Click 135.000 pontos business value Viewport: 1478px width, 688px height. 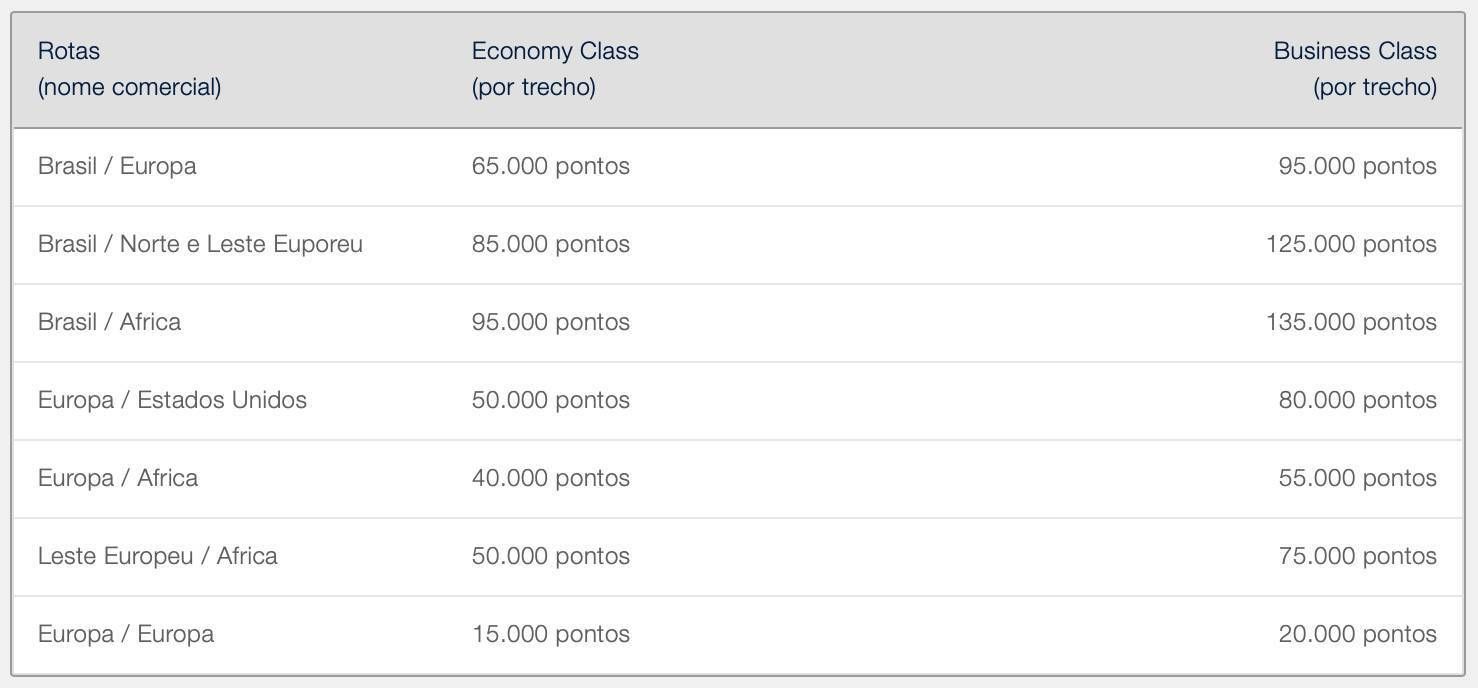[1352, 322]
